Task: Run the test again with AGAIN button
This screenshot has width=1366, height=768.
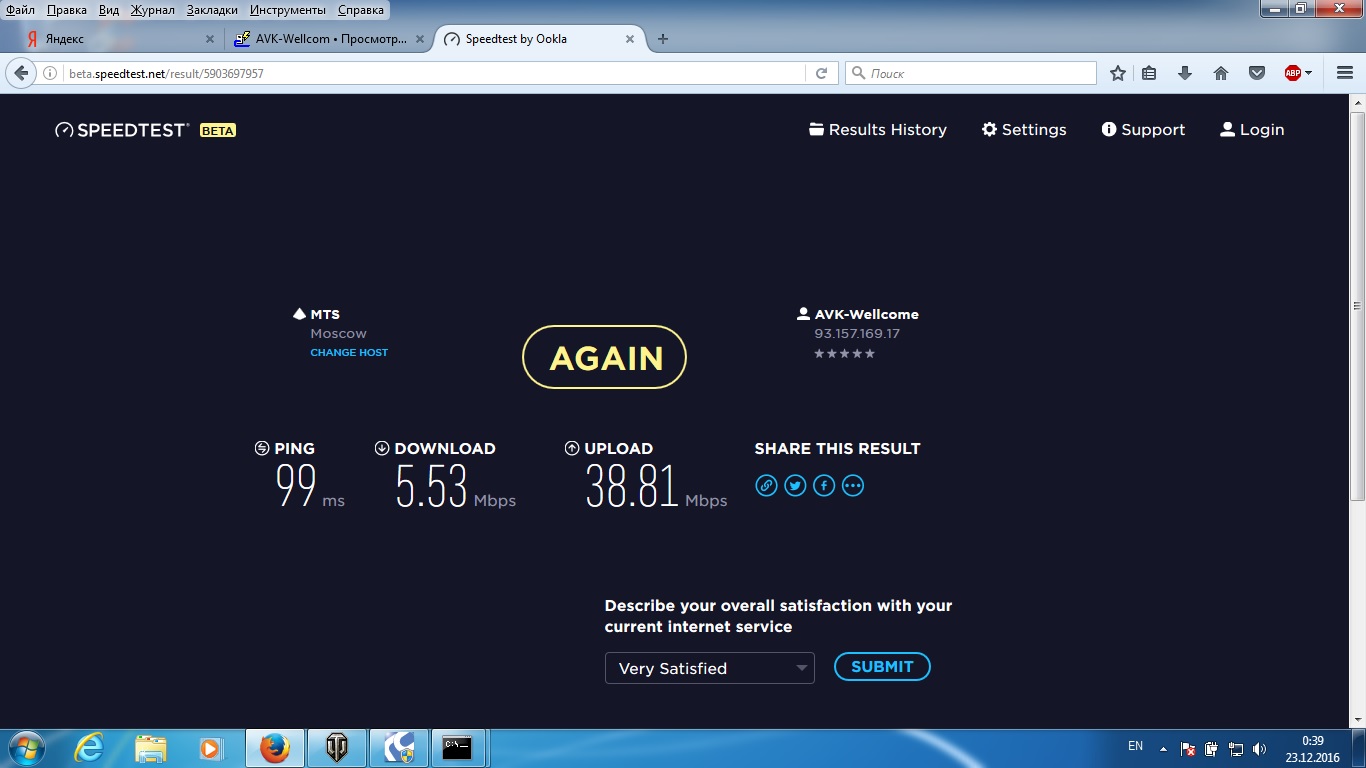Action: (605, 357)
